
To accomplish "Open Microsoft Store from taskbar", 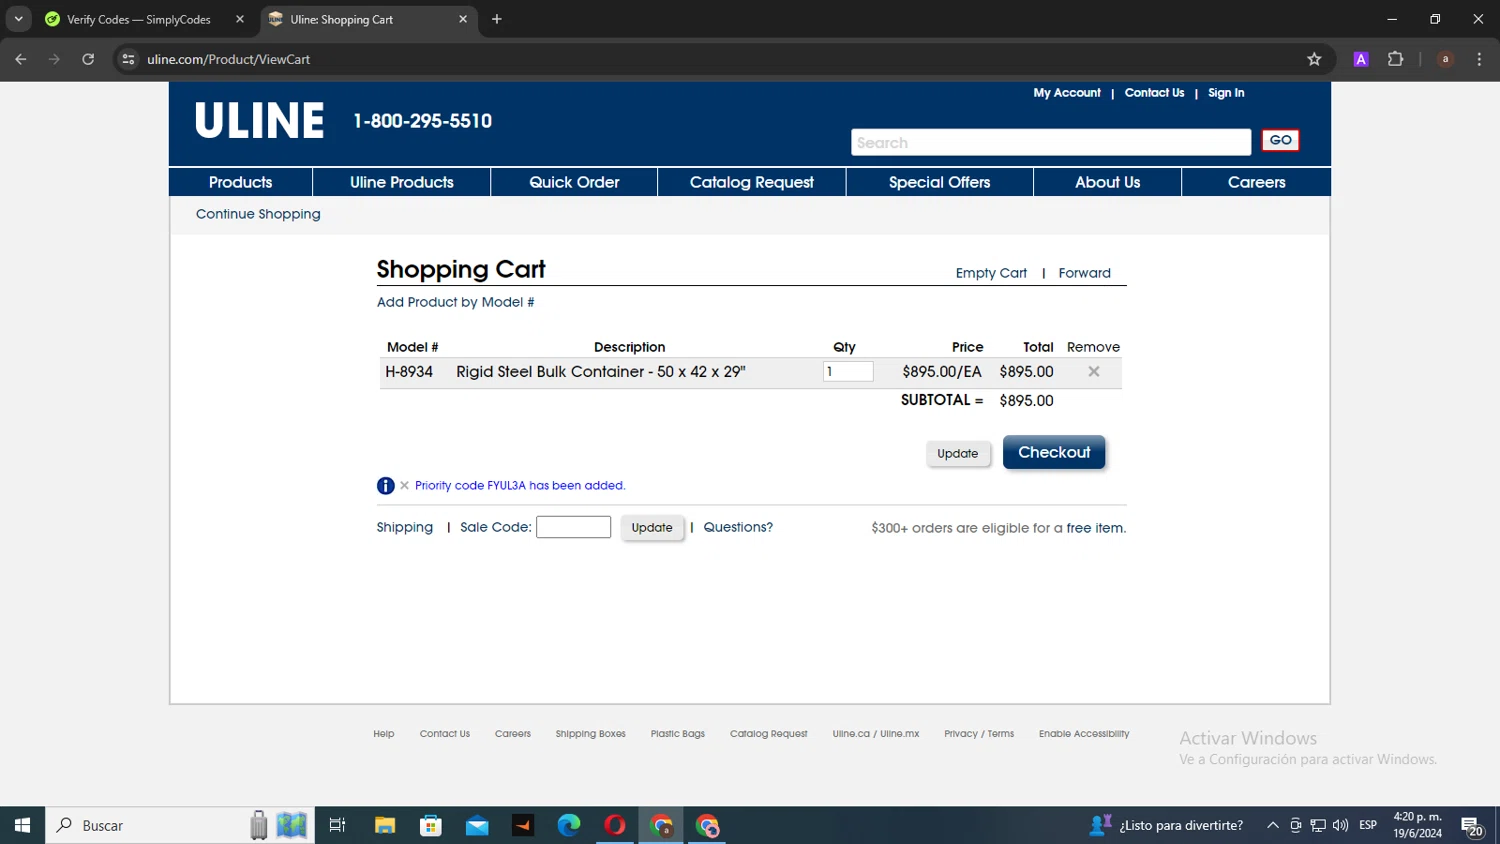I will pyautogui.click(x=431, y=825).
